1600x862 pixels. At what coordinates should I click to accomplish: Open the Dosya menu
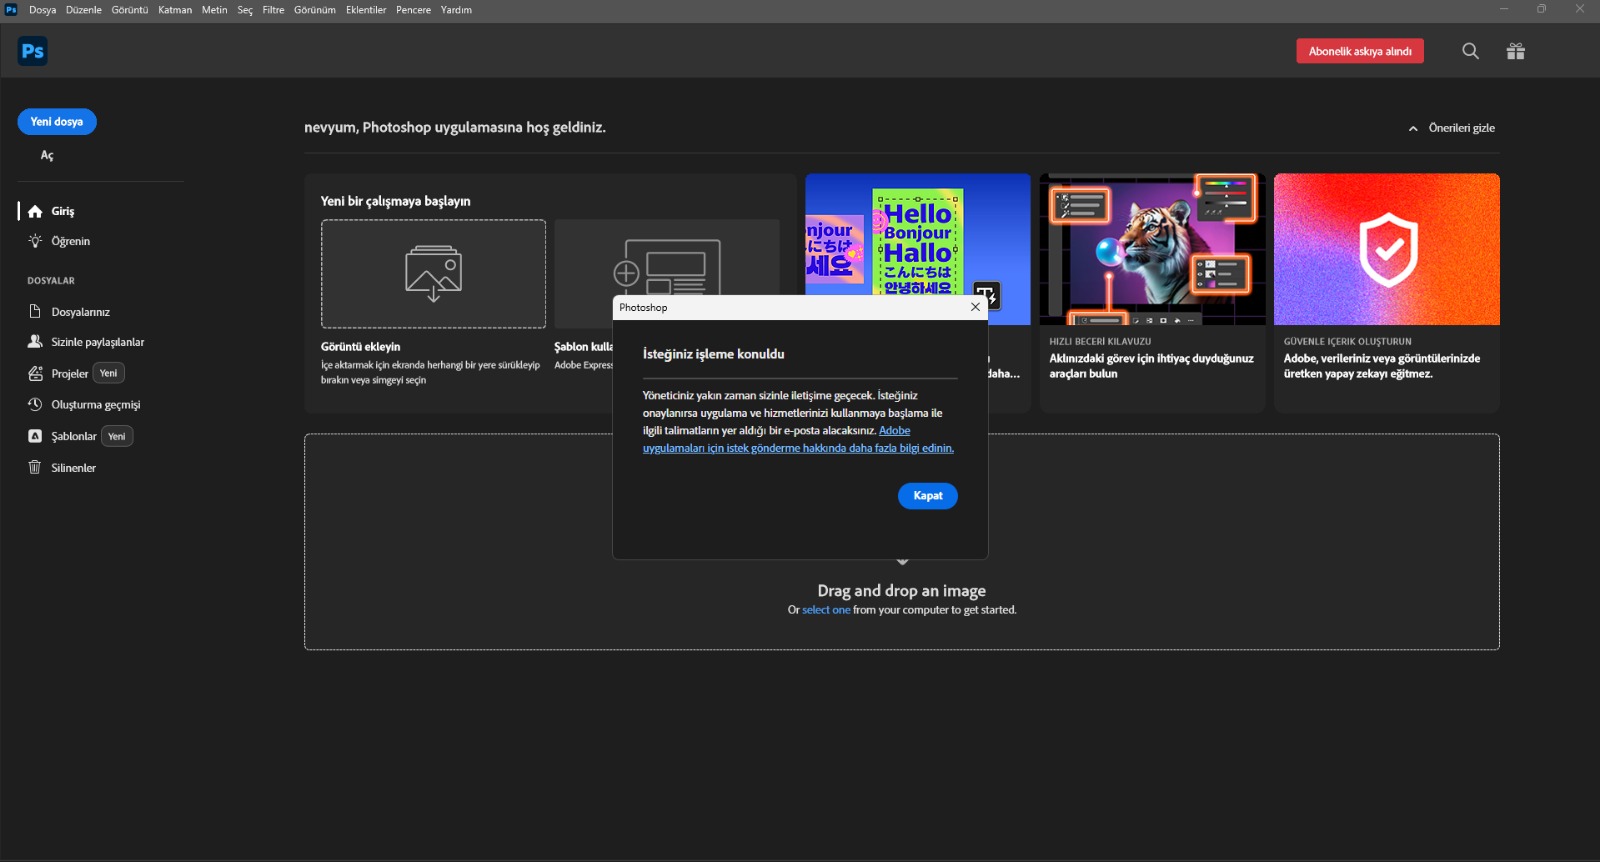(43, 10)
